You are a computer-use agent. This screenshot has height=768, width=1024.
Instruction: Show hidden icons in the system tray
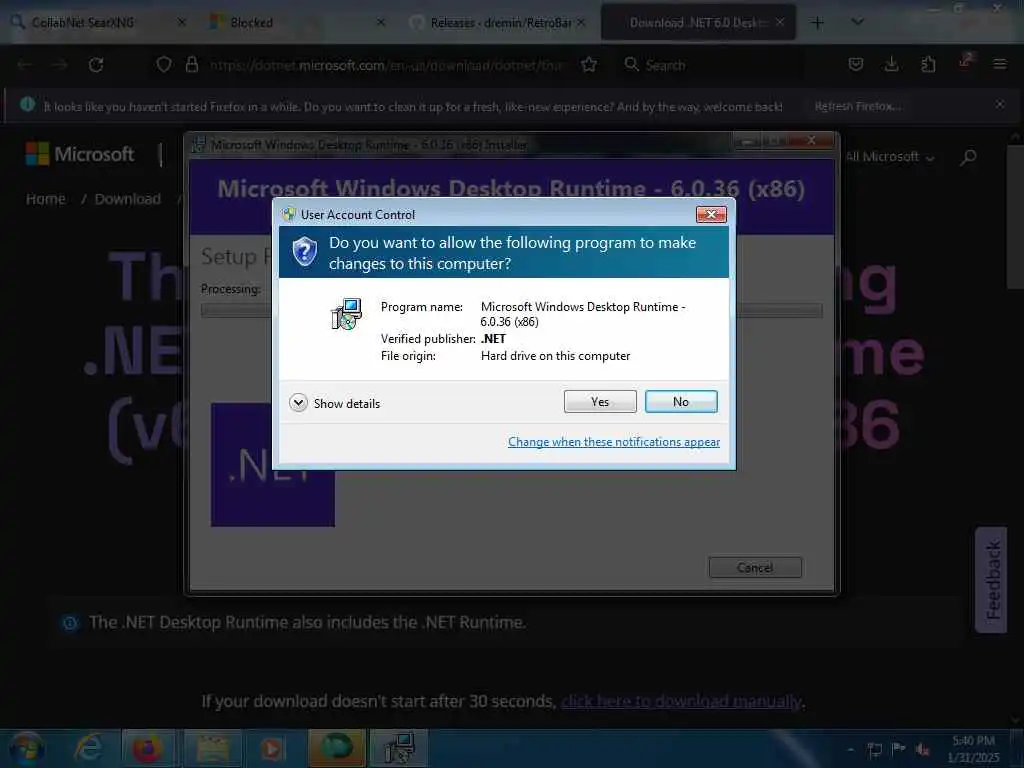click(850, 749)
